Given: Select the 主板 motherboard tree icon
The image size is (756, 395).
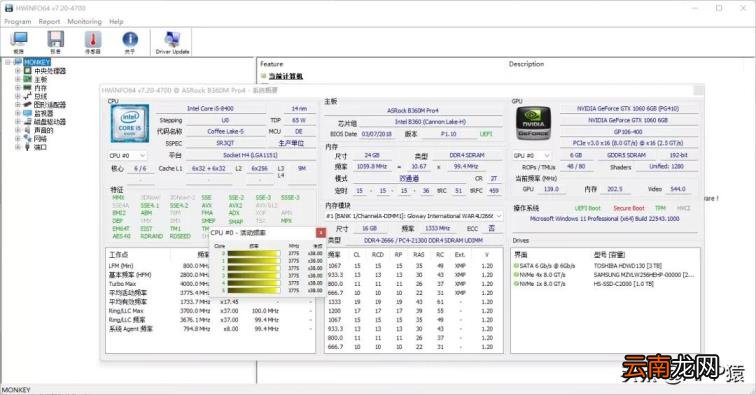Looking at the screenshot, I should (28, 79).
